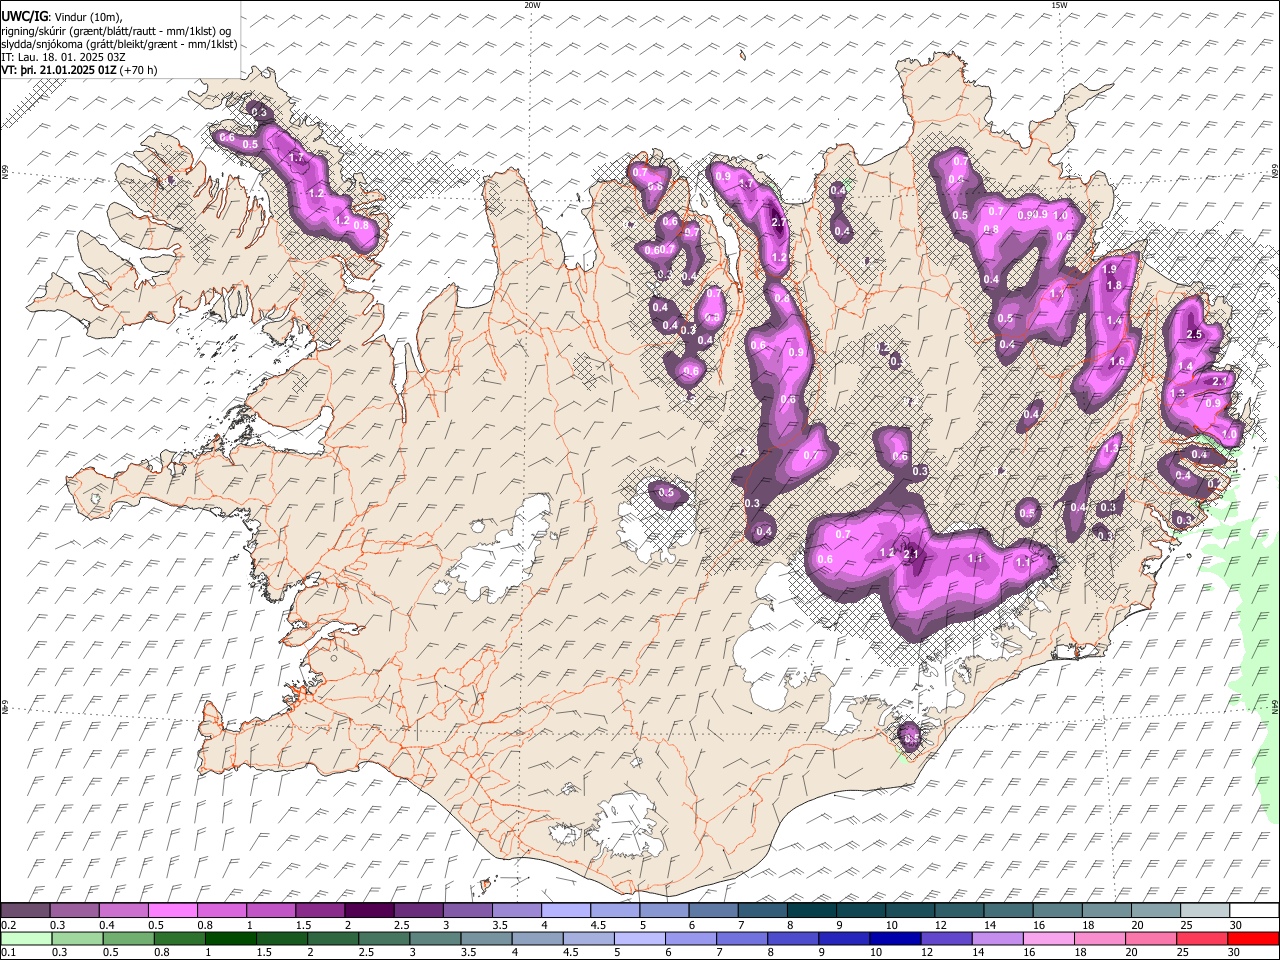
Task: Pick the medium green 0.5–0.8 rain legend swatch
Action: pyautogui.click(x=129, y=939)
